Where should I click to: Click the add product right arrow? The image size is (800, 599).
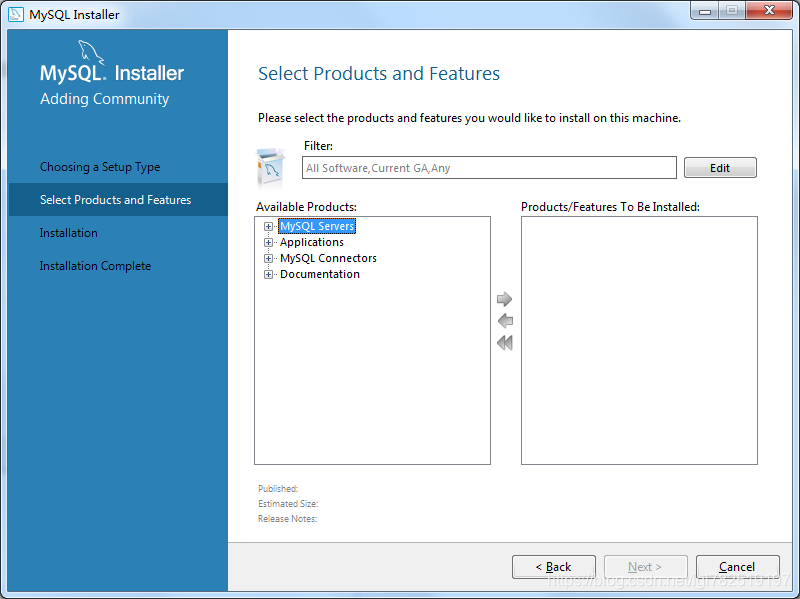[504, 299]
